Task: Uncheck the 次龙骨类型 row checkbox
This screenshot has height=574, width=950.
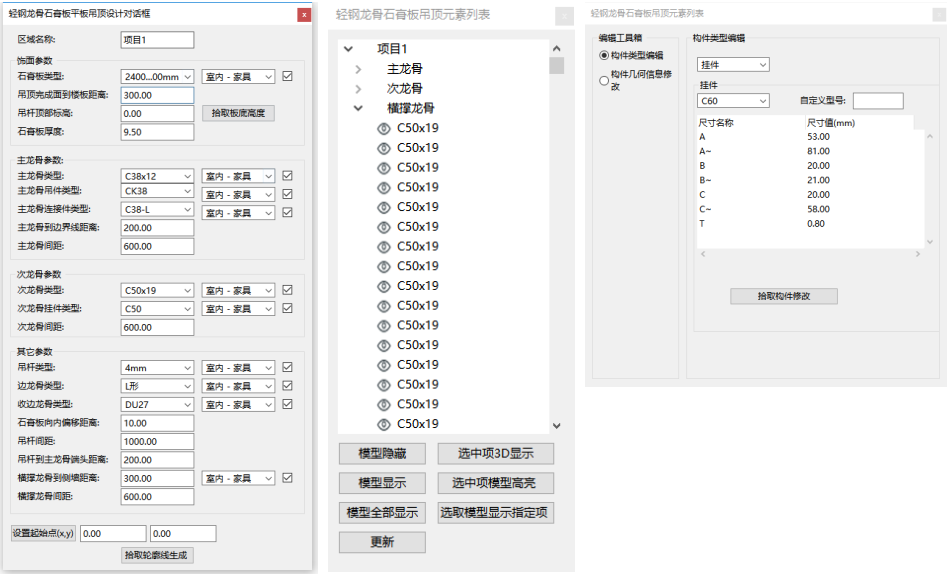Action: pyautogui.click(x=288, y=290)
